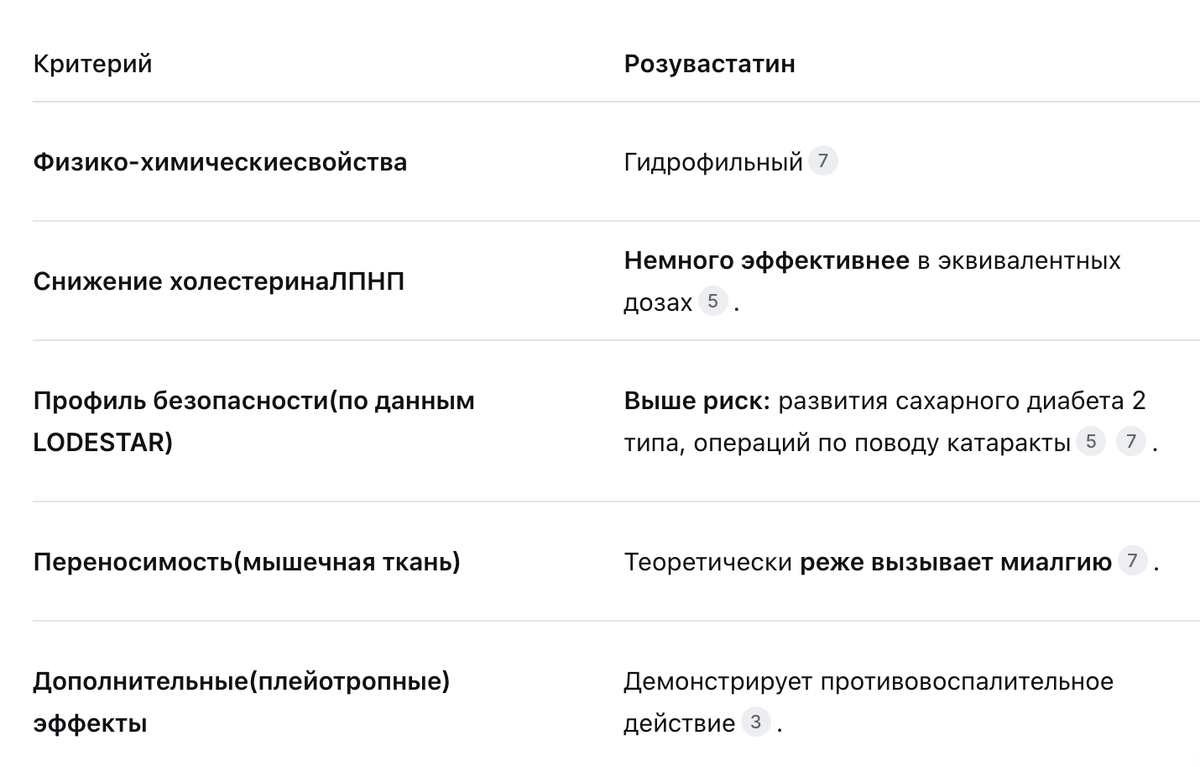
Task: Click the word Теоретически
Action: point(708,562)
